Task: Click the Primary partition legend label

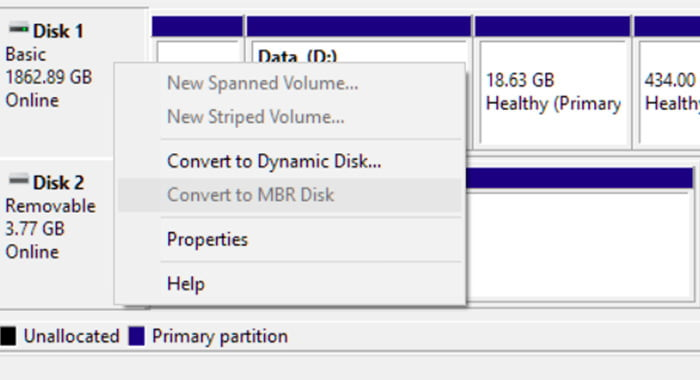Action: [220, 336]
